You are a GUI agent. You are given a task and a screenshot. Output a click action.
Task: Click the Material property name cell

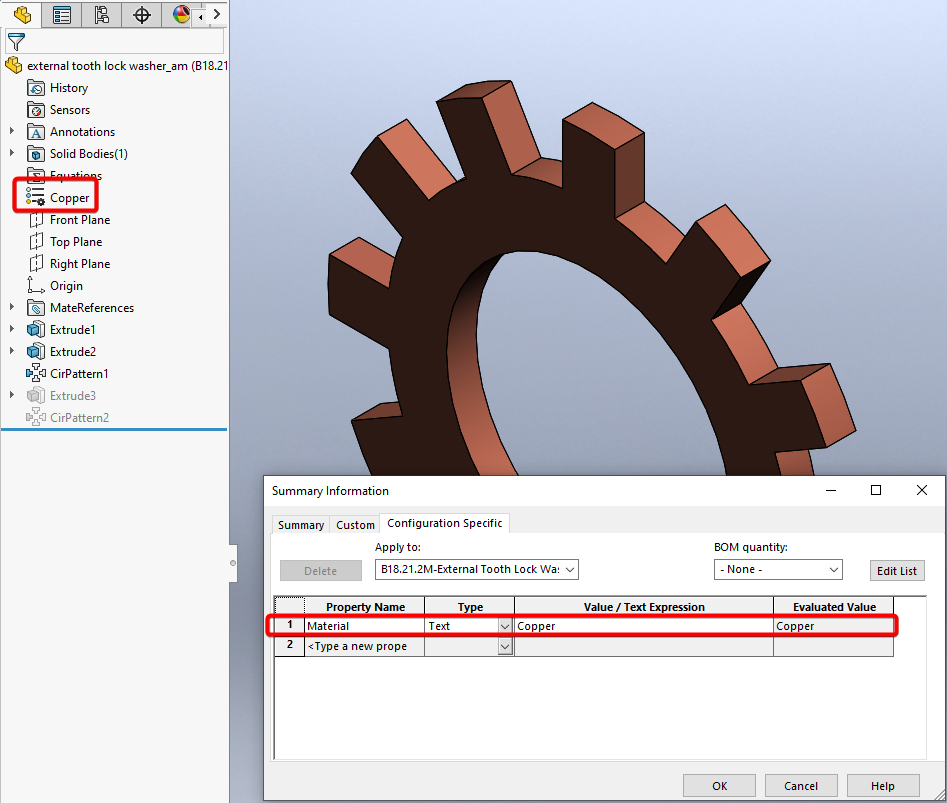pyautogui.click(x=365, y=626)
